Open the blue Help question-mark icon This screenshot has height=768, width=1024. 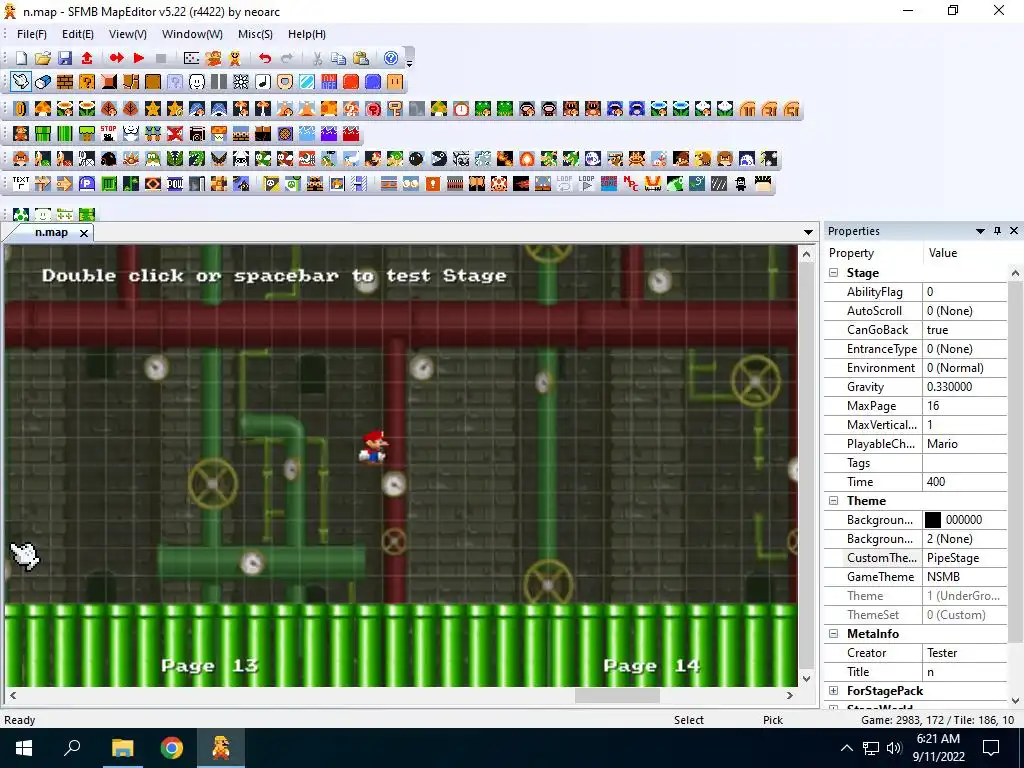point(391,58)
